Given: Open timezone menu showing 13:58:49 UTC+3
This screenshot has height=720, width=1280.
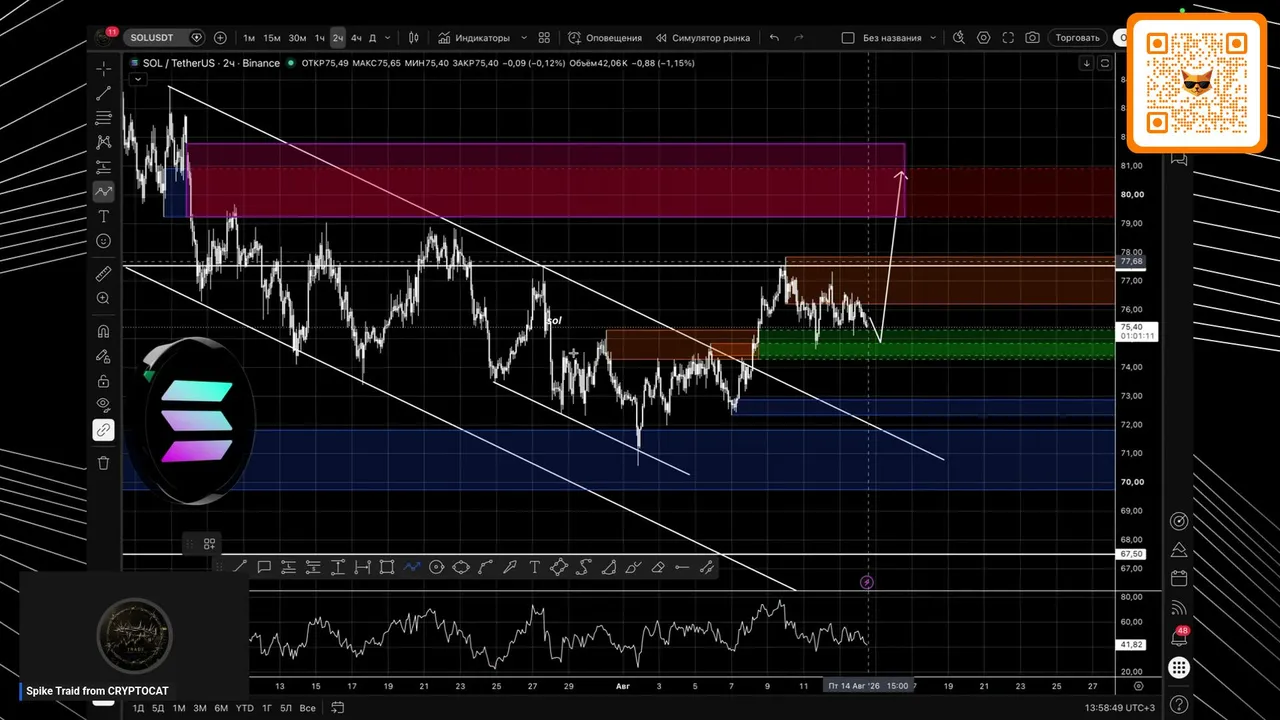Looking at the screenshot, I should [1120, 708].
